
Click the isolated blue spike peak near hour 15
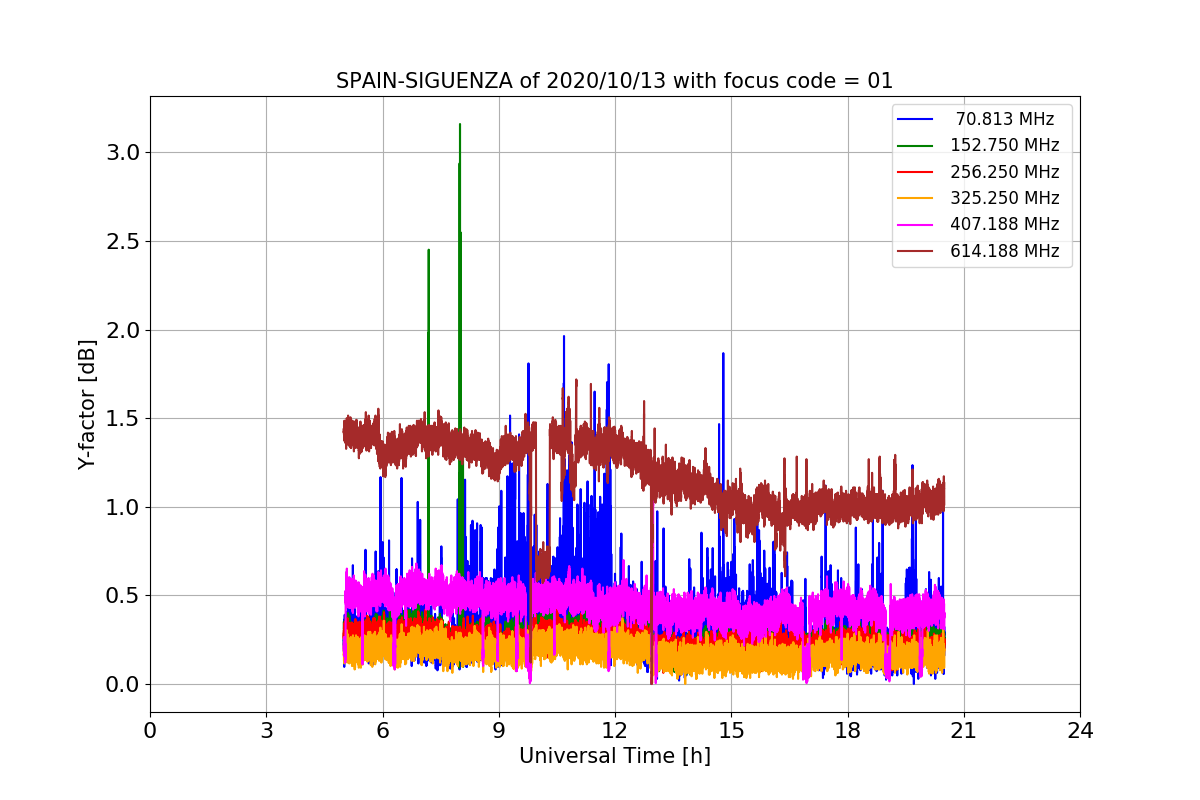[723, 354]
